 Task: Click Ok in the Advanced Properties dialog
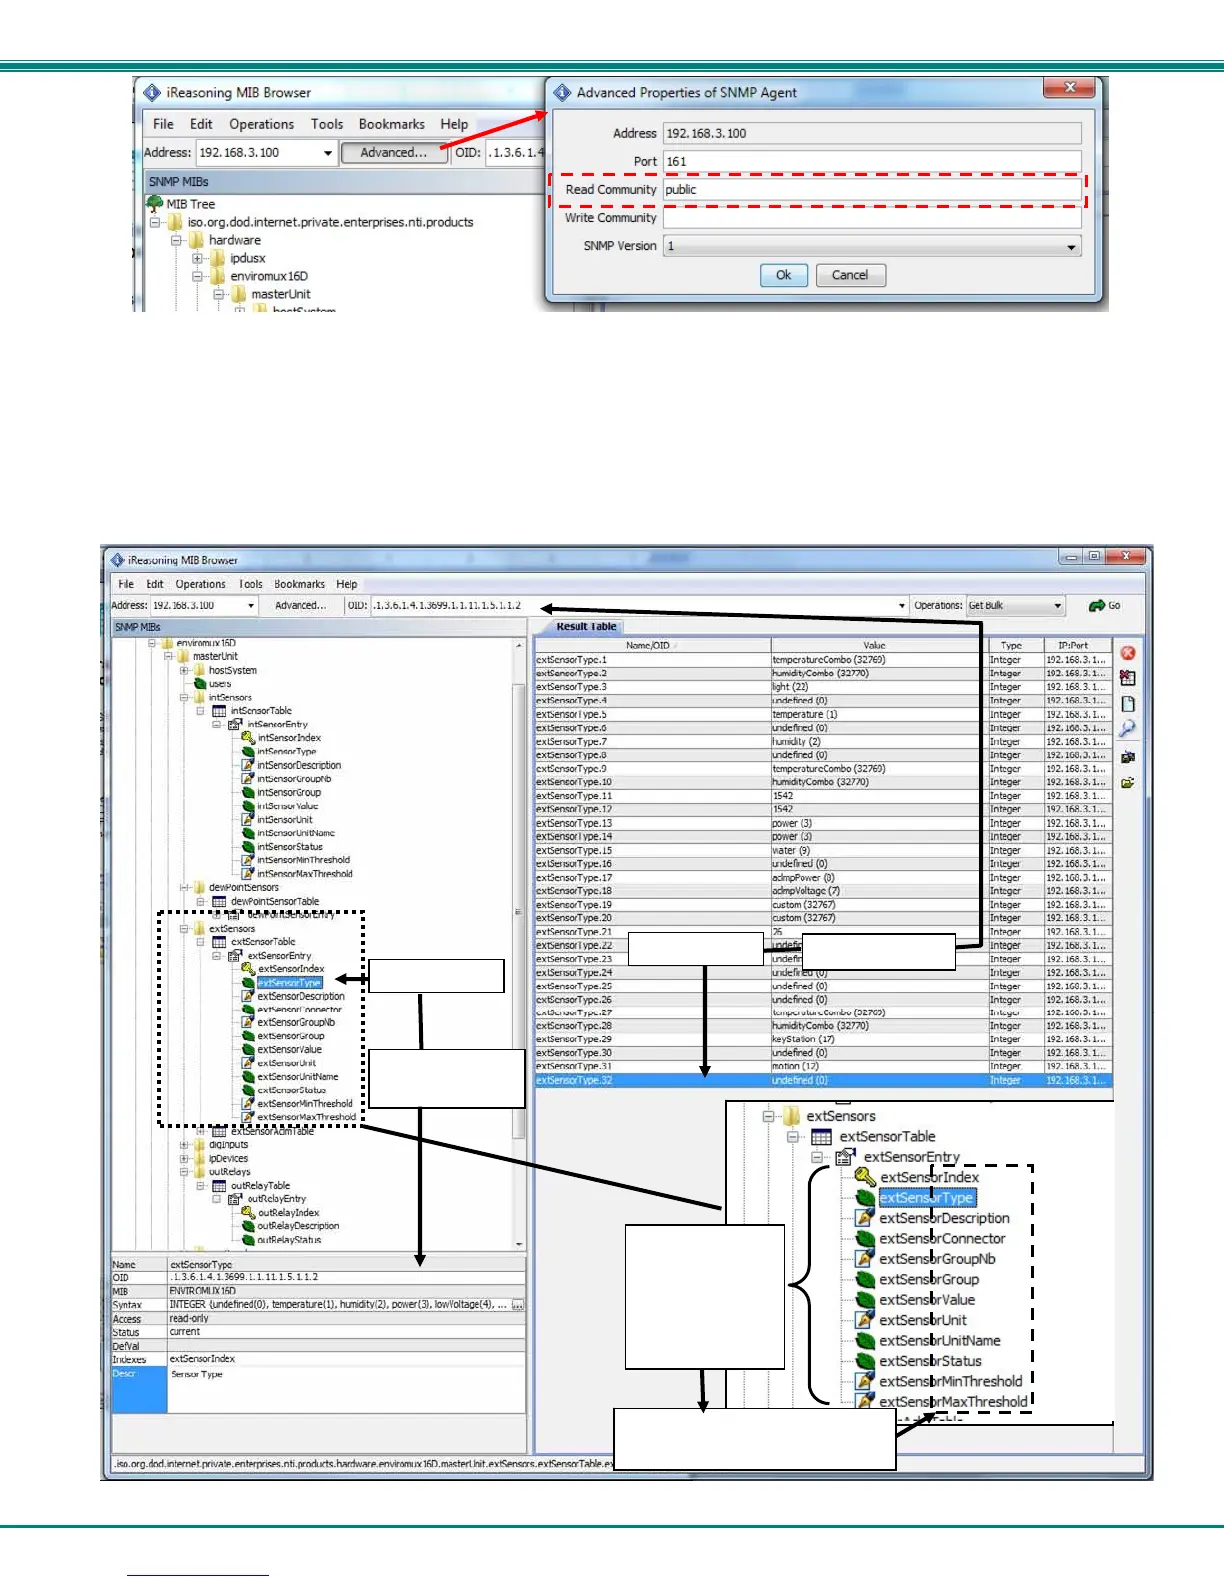(784, 275)
